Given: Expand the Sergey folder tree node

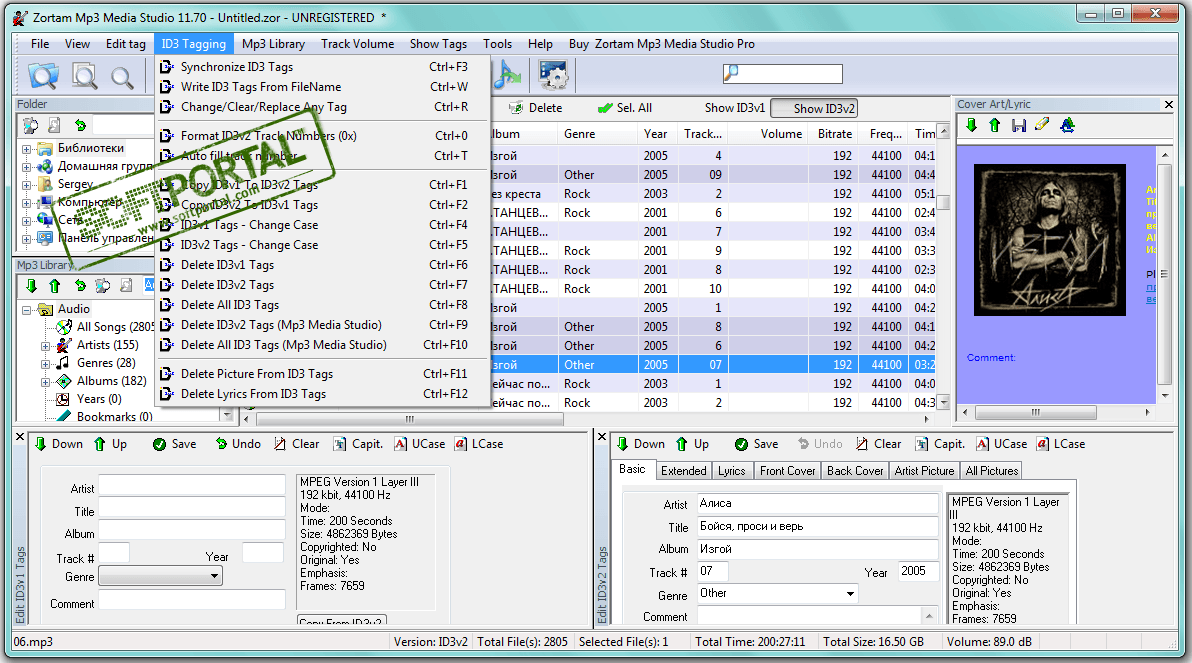Looking at the screenshot, I should pyautogui.click(x=27, y=185).
